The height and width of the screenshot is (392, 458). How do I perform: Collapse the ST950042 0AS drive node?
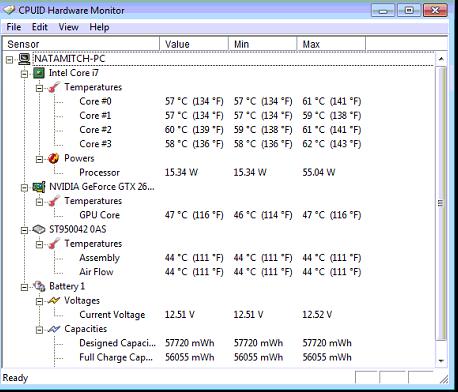tap(24, 230)
